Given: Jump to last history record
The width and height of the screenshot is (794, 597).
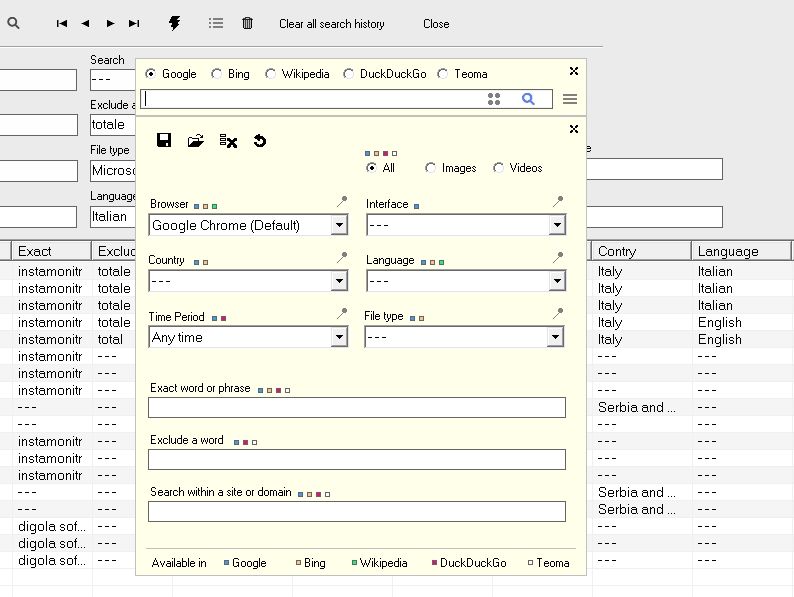Looking at the screenshot, I should [x=134, y=23].
